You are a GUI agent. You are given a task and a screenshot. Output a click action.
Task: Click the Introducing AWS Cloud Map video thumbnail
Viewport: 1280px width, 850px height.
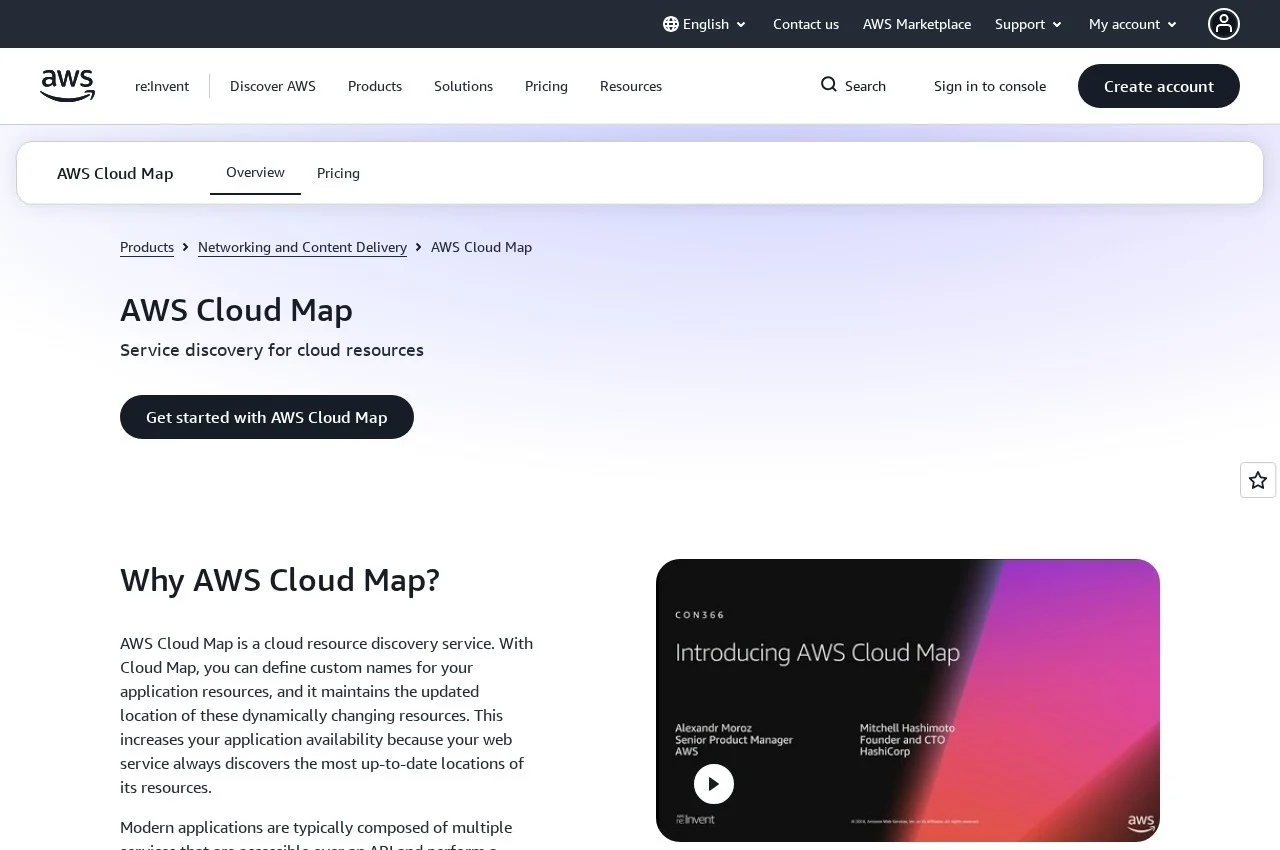(908, 700)
